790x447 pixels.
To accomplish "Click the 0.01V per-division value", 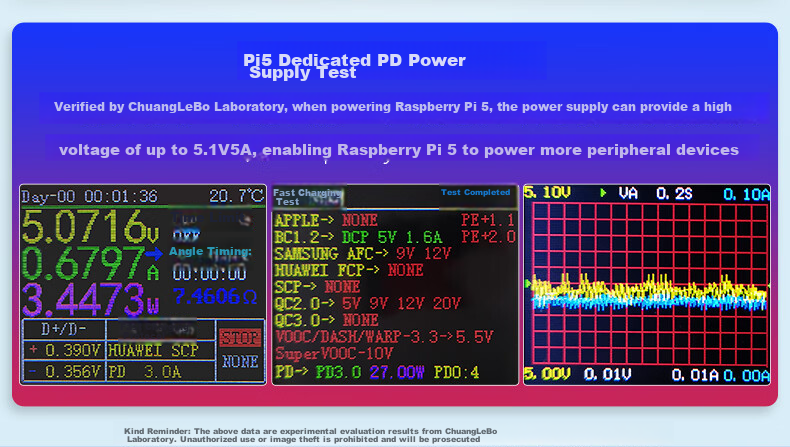I will (x=608, y=374).
